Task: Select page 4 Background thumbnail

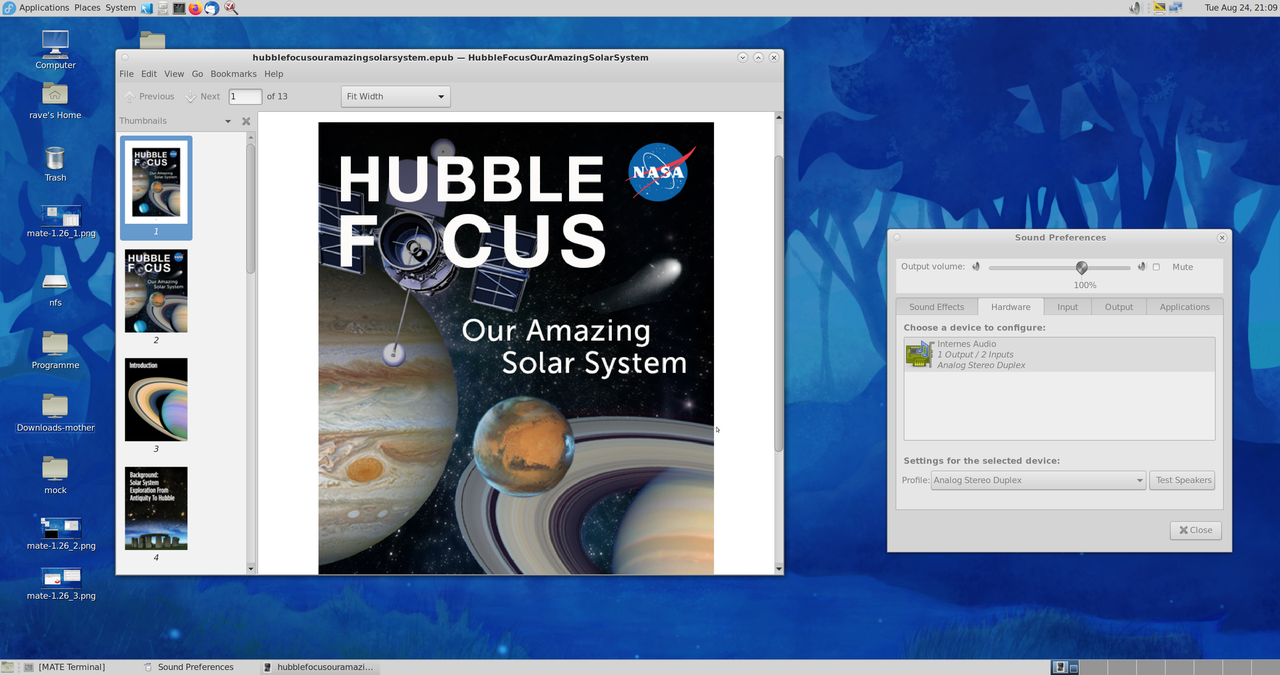Action: click(156, 508)
